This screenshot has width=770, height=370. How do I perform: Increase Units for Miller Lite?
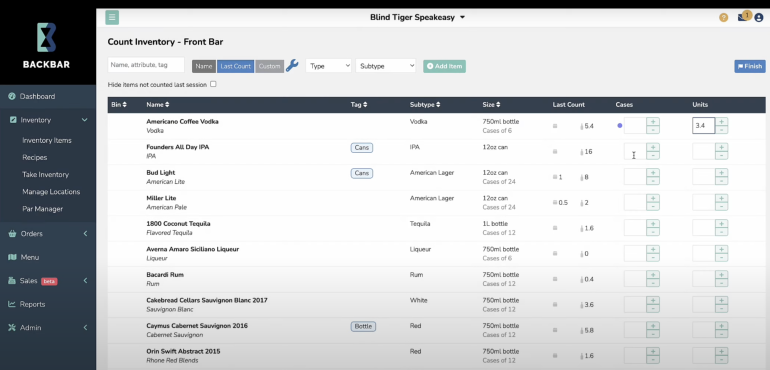721,199
